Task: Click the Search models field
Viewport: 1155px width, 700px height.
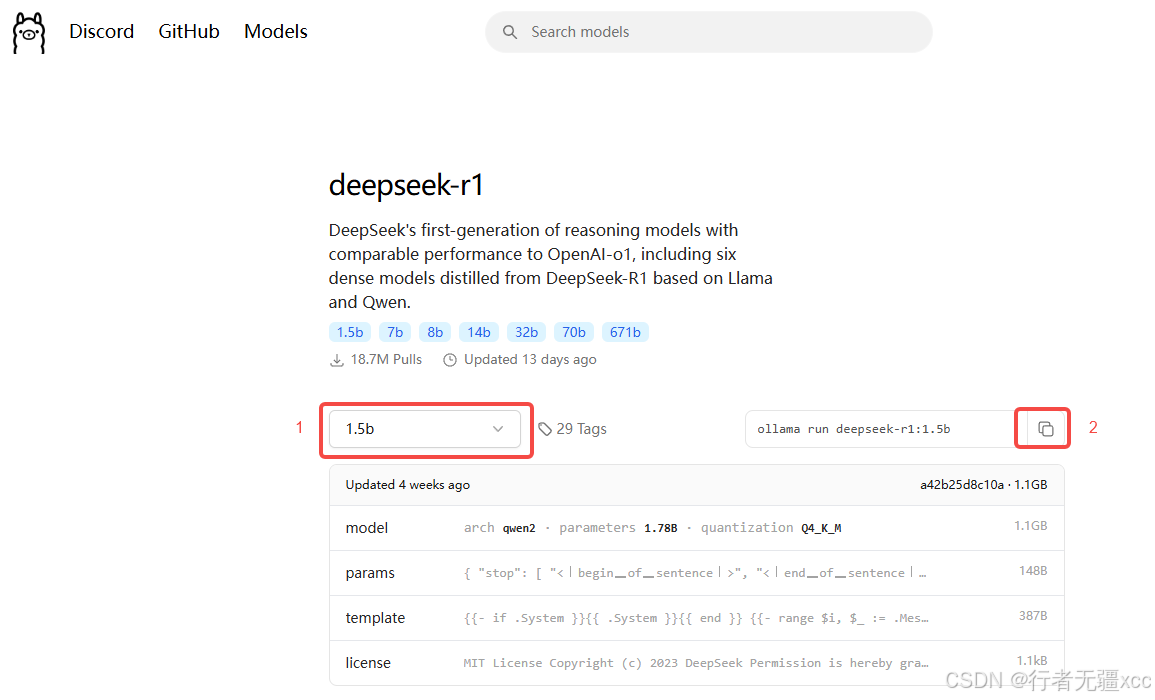Action: tap(709, 32)
